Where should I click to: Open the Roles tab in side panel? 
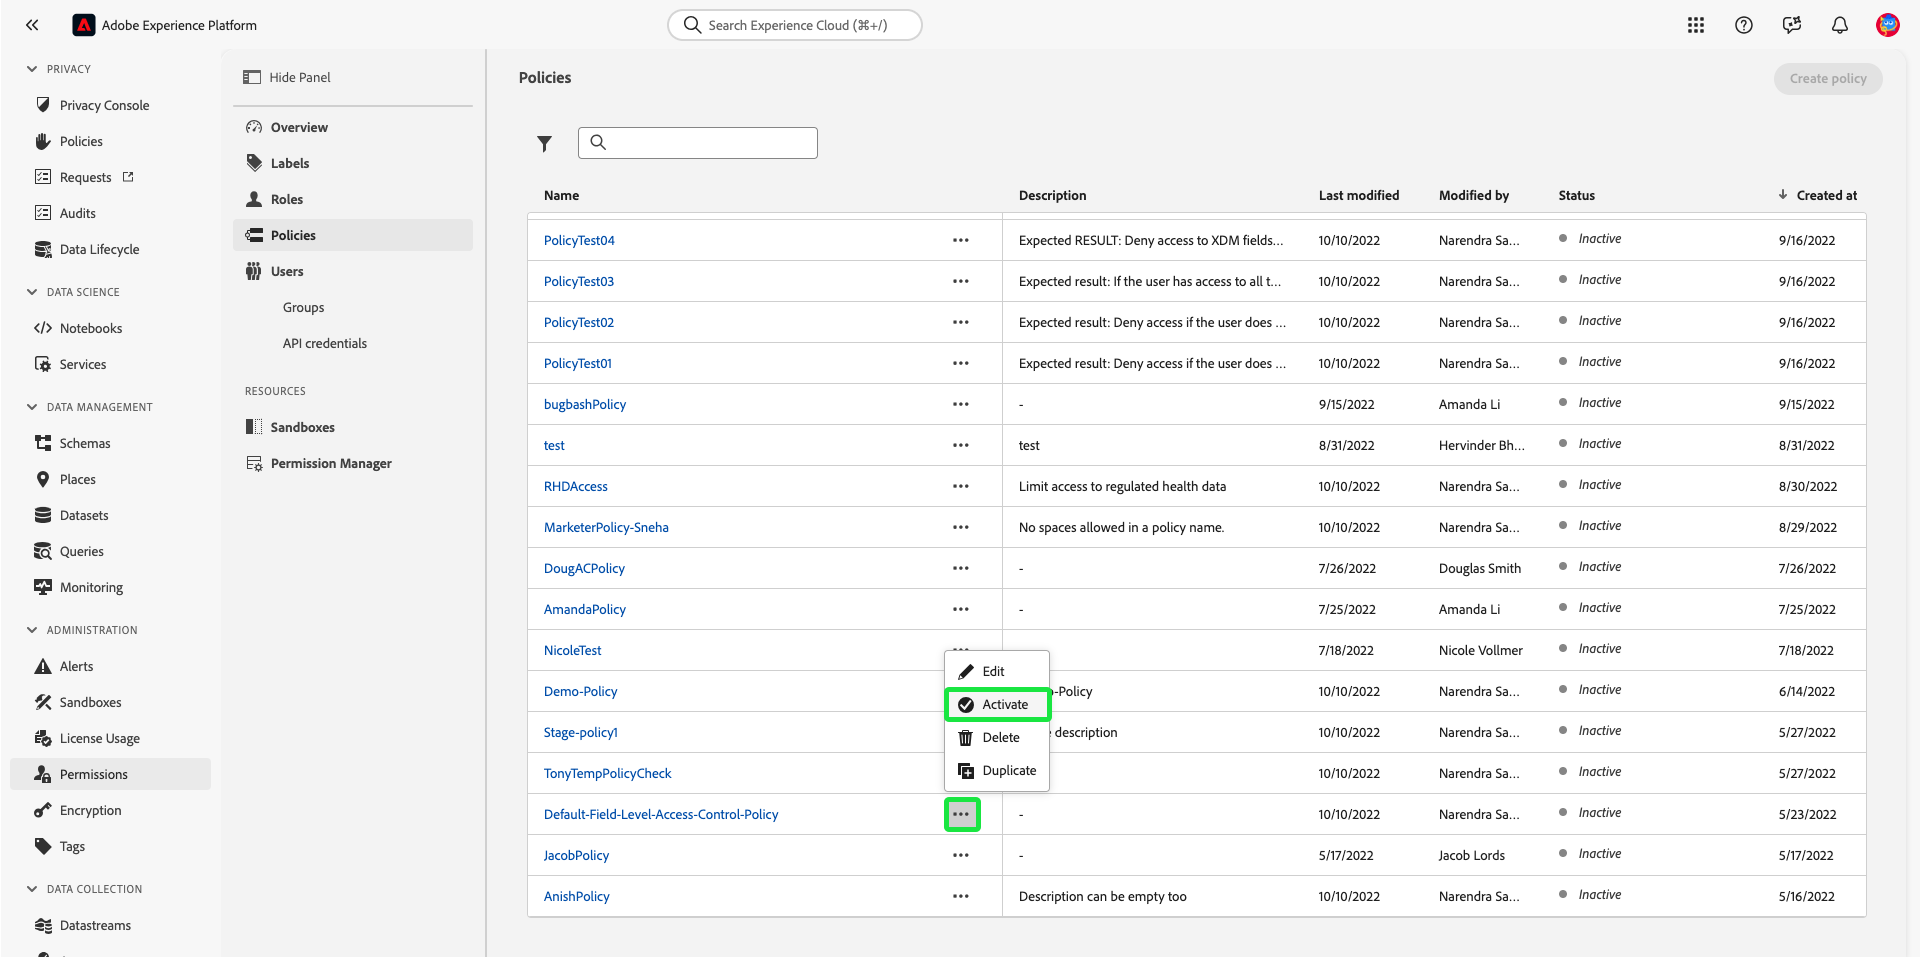[286, 199]
